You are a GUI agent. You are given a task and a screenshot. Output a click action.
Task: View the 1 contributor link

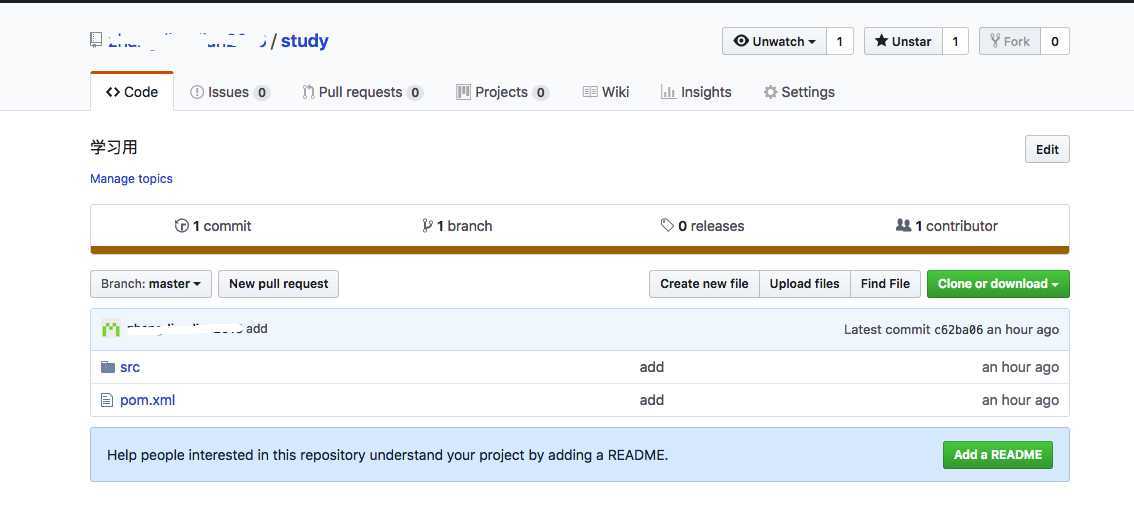947,226
